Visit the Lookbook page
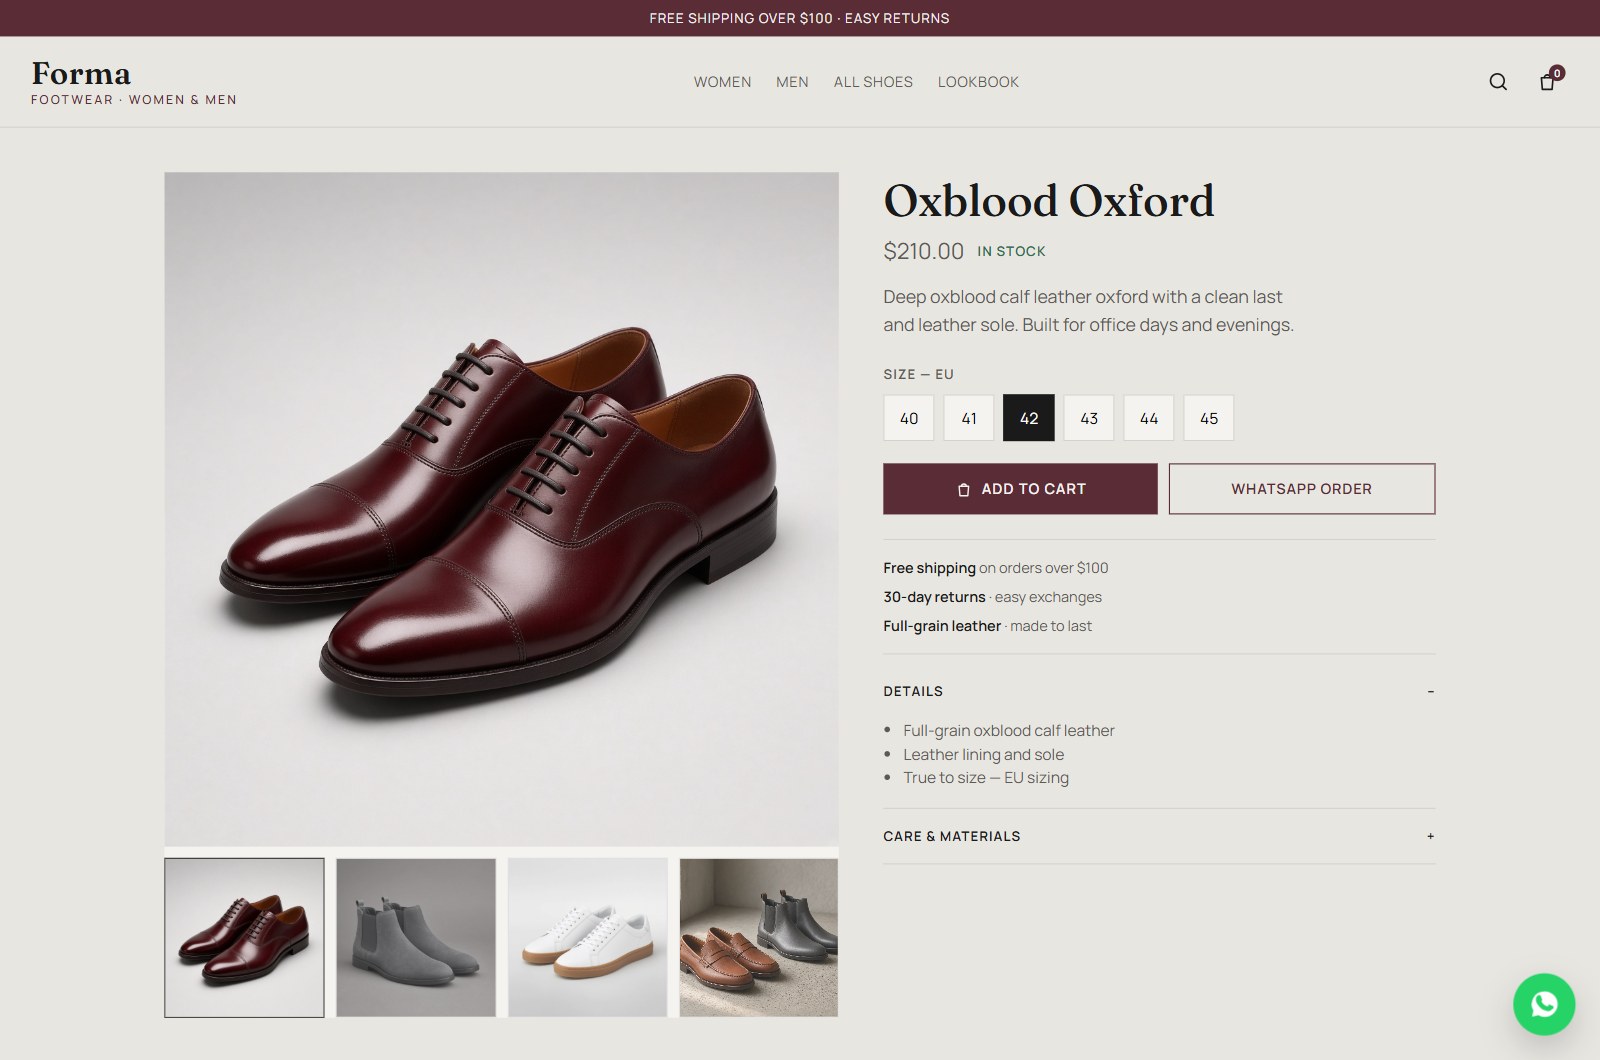This screenshot has width=1600, height=1060. coord(978,82)
